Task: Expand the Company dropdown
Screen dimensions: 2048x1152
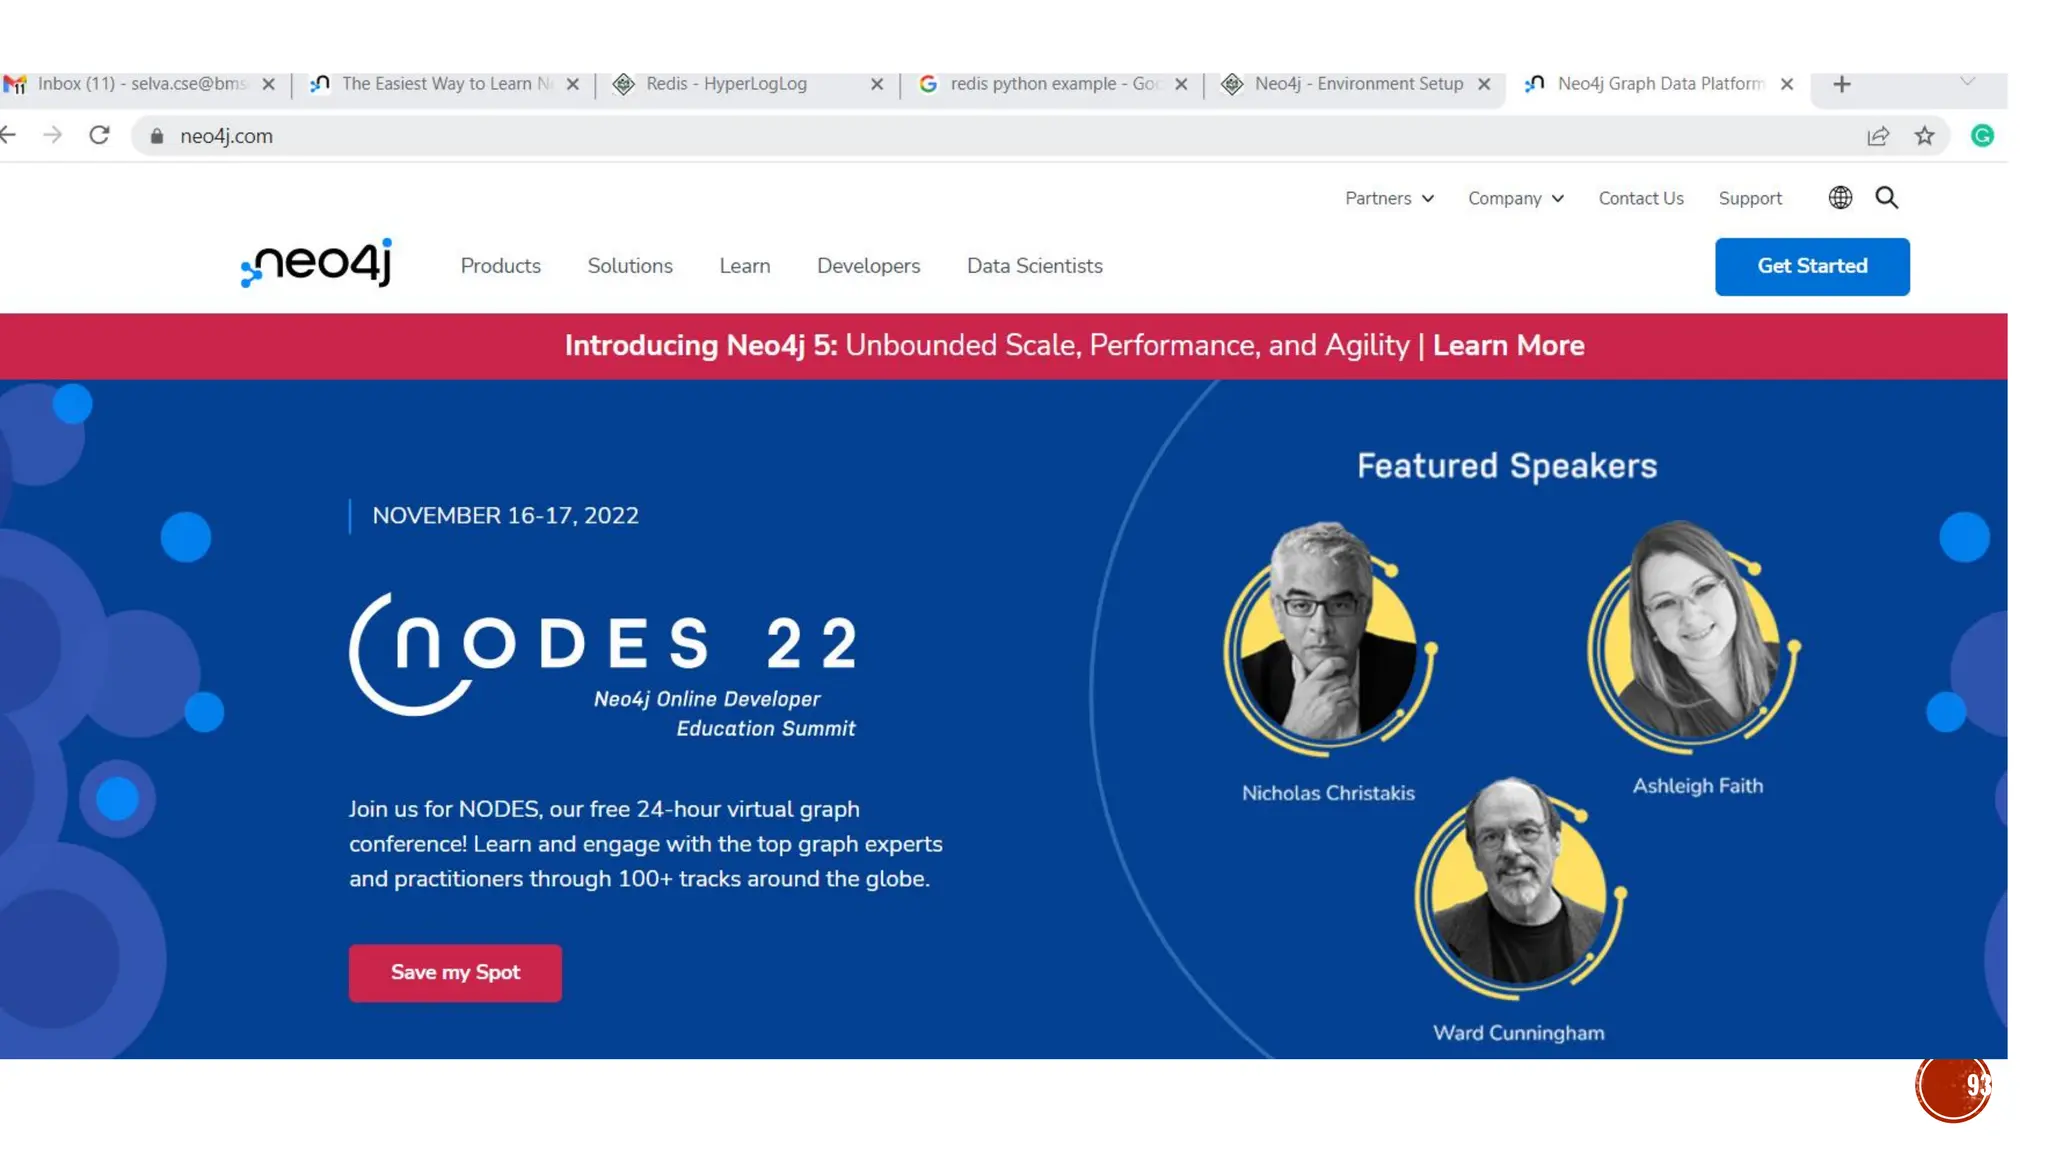Action: click(x=1515, y=198)
